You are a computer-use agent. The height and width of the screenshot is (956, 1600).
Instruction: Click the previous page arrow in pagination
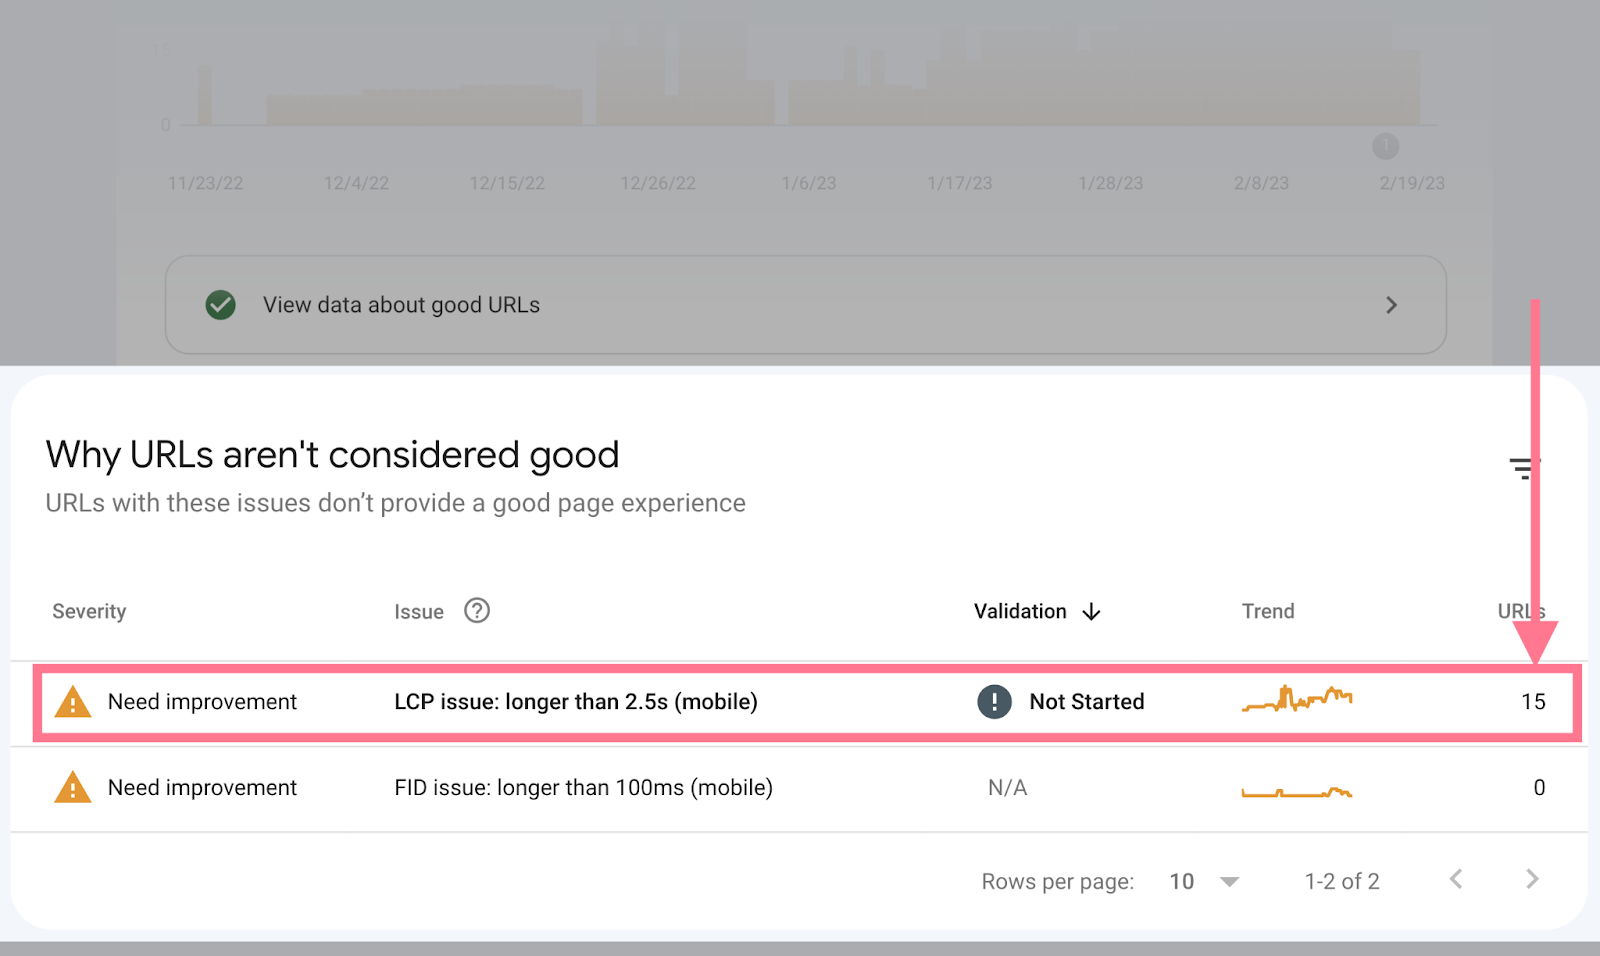[1455, 879]
